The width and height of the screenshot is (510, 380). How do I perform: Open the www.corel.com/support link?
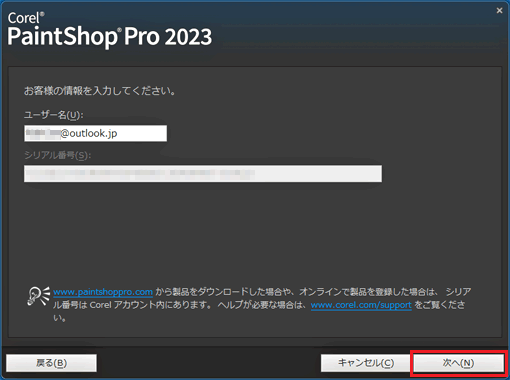(x=361, y=305)
